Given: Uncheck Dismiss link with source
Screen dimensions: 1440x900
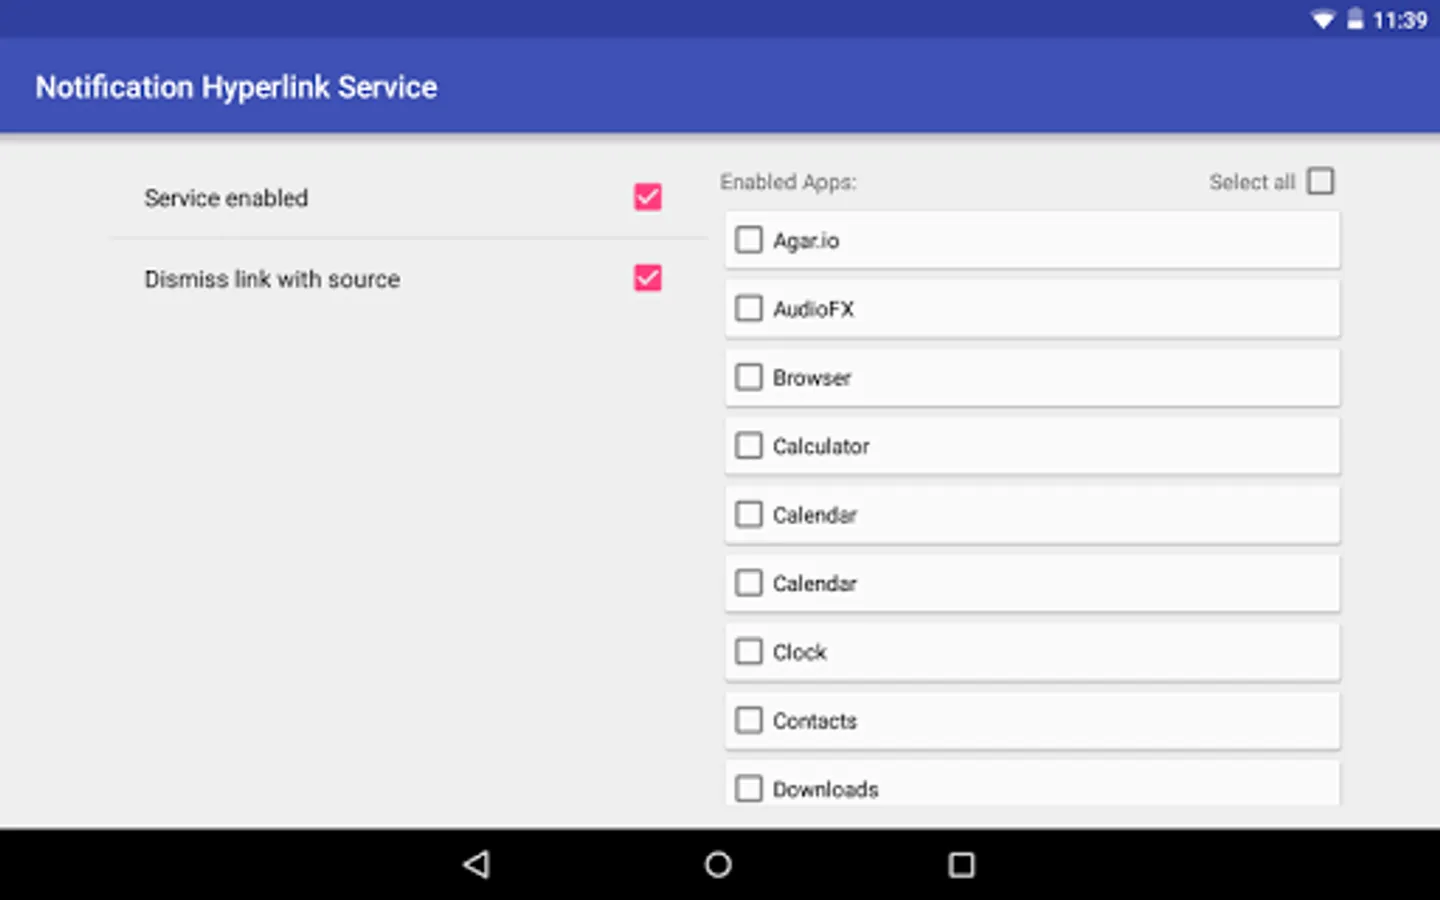Looking at the screenshot, I should click(x=646, y=278).
